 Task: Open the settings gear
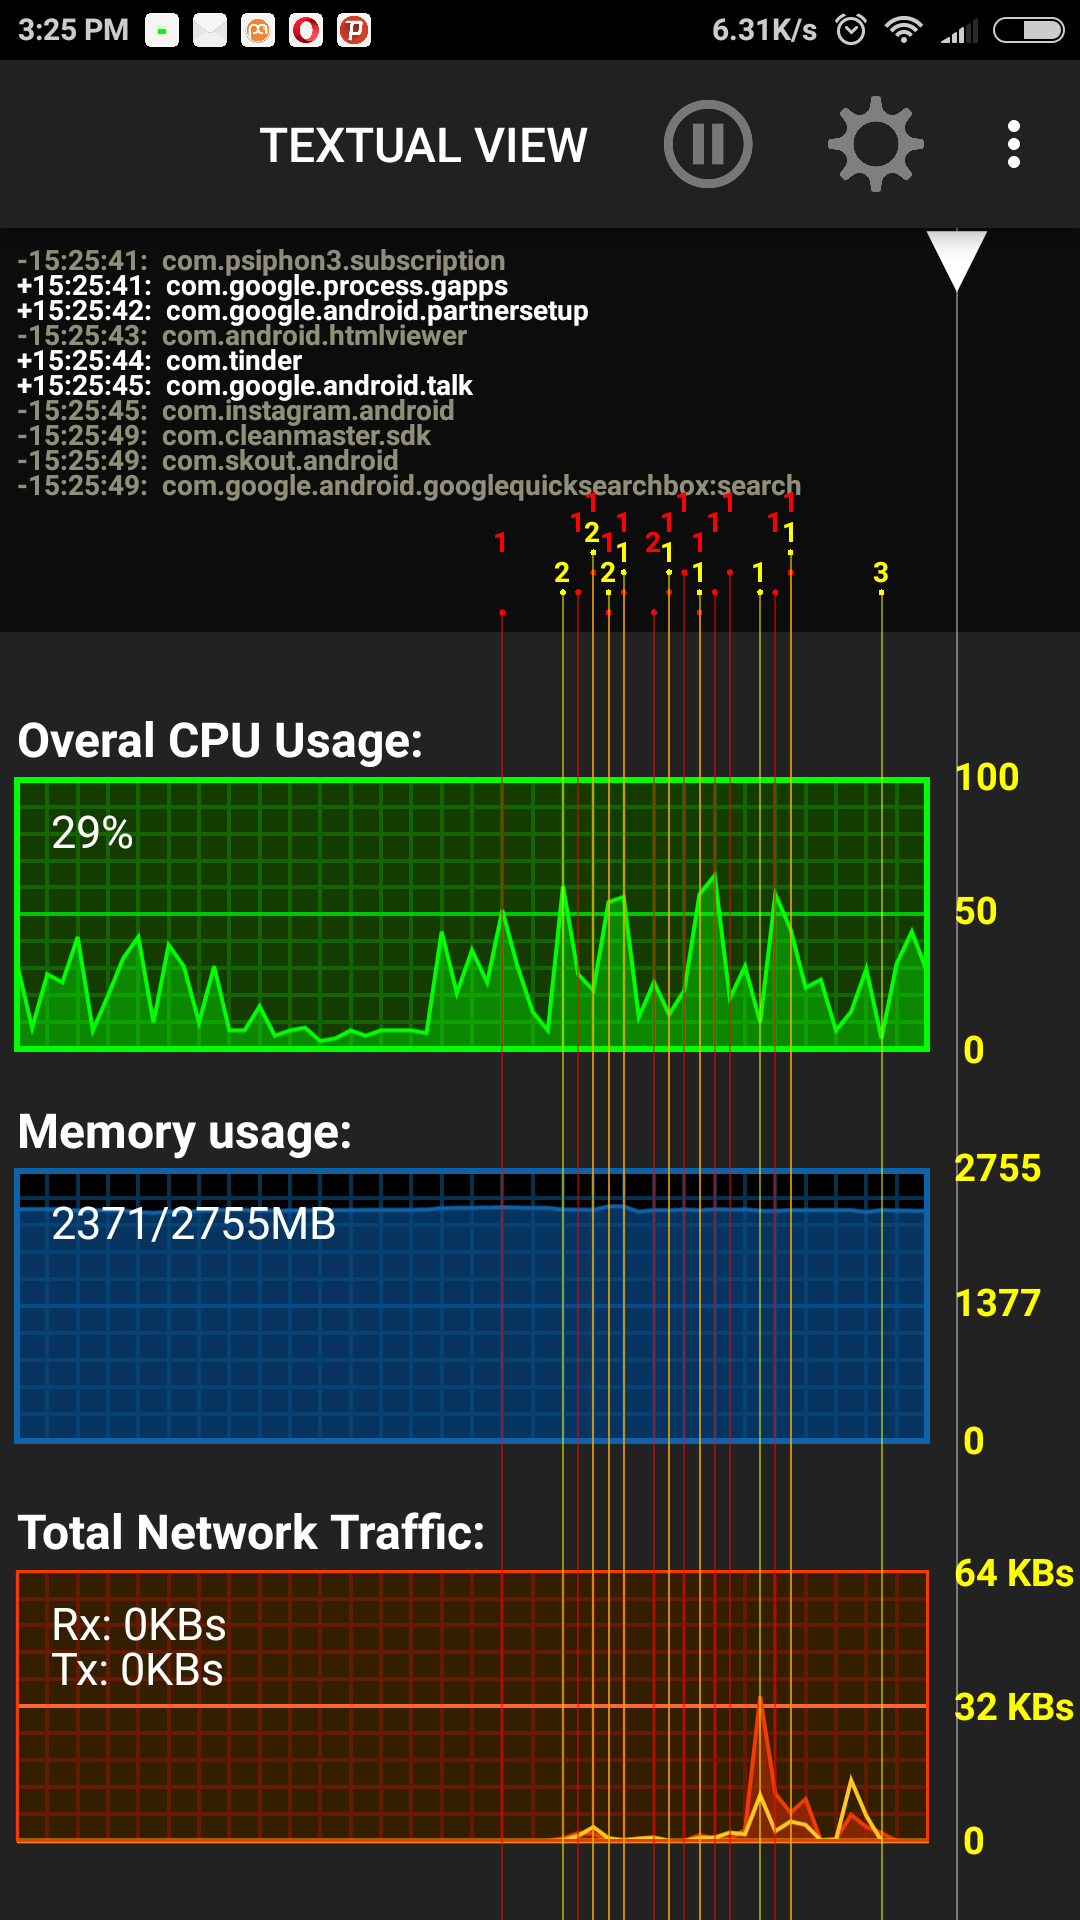[874, 144]
